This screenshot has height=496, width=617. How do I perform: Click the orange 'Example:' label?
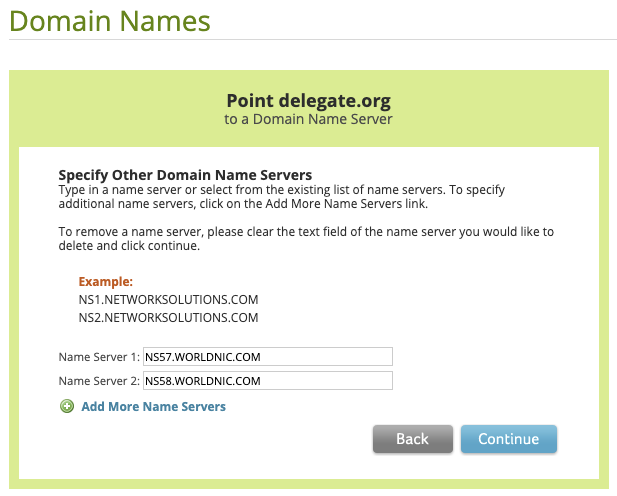coord(106,282)
